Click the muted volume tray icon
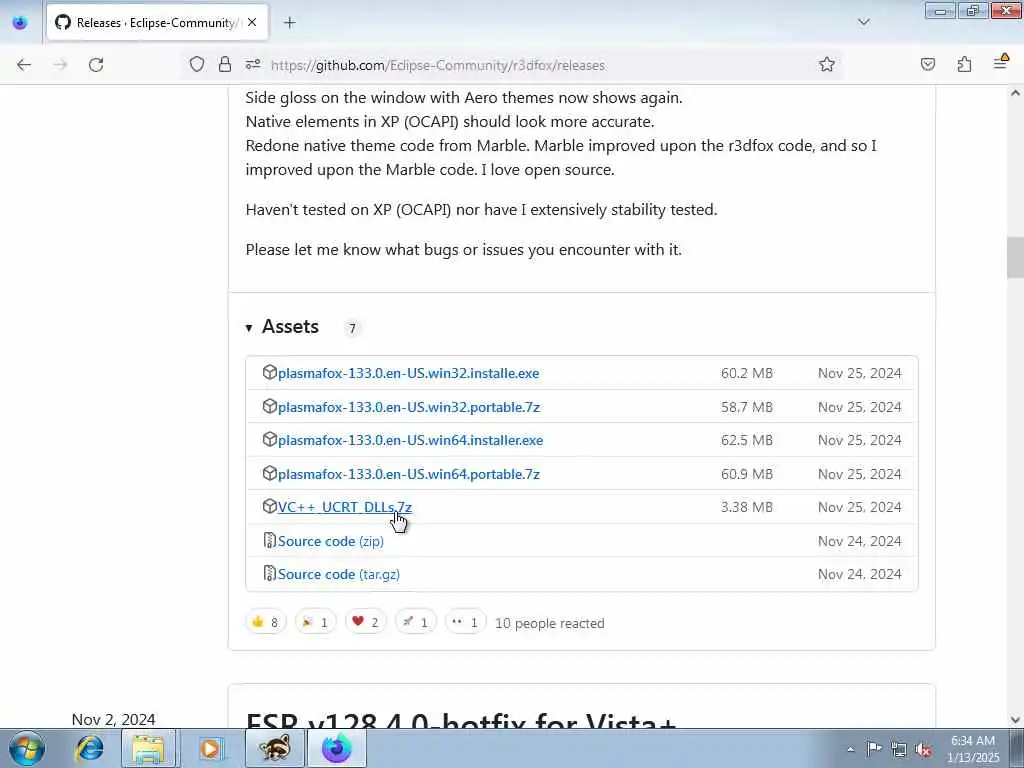This screenshot has height=768, width=1024. coord(923,750)
